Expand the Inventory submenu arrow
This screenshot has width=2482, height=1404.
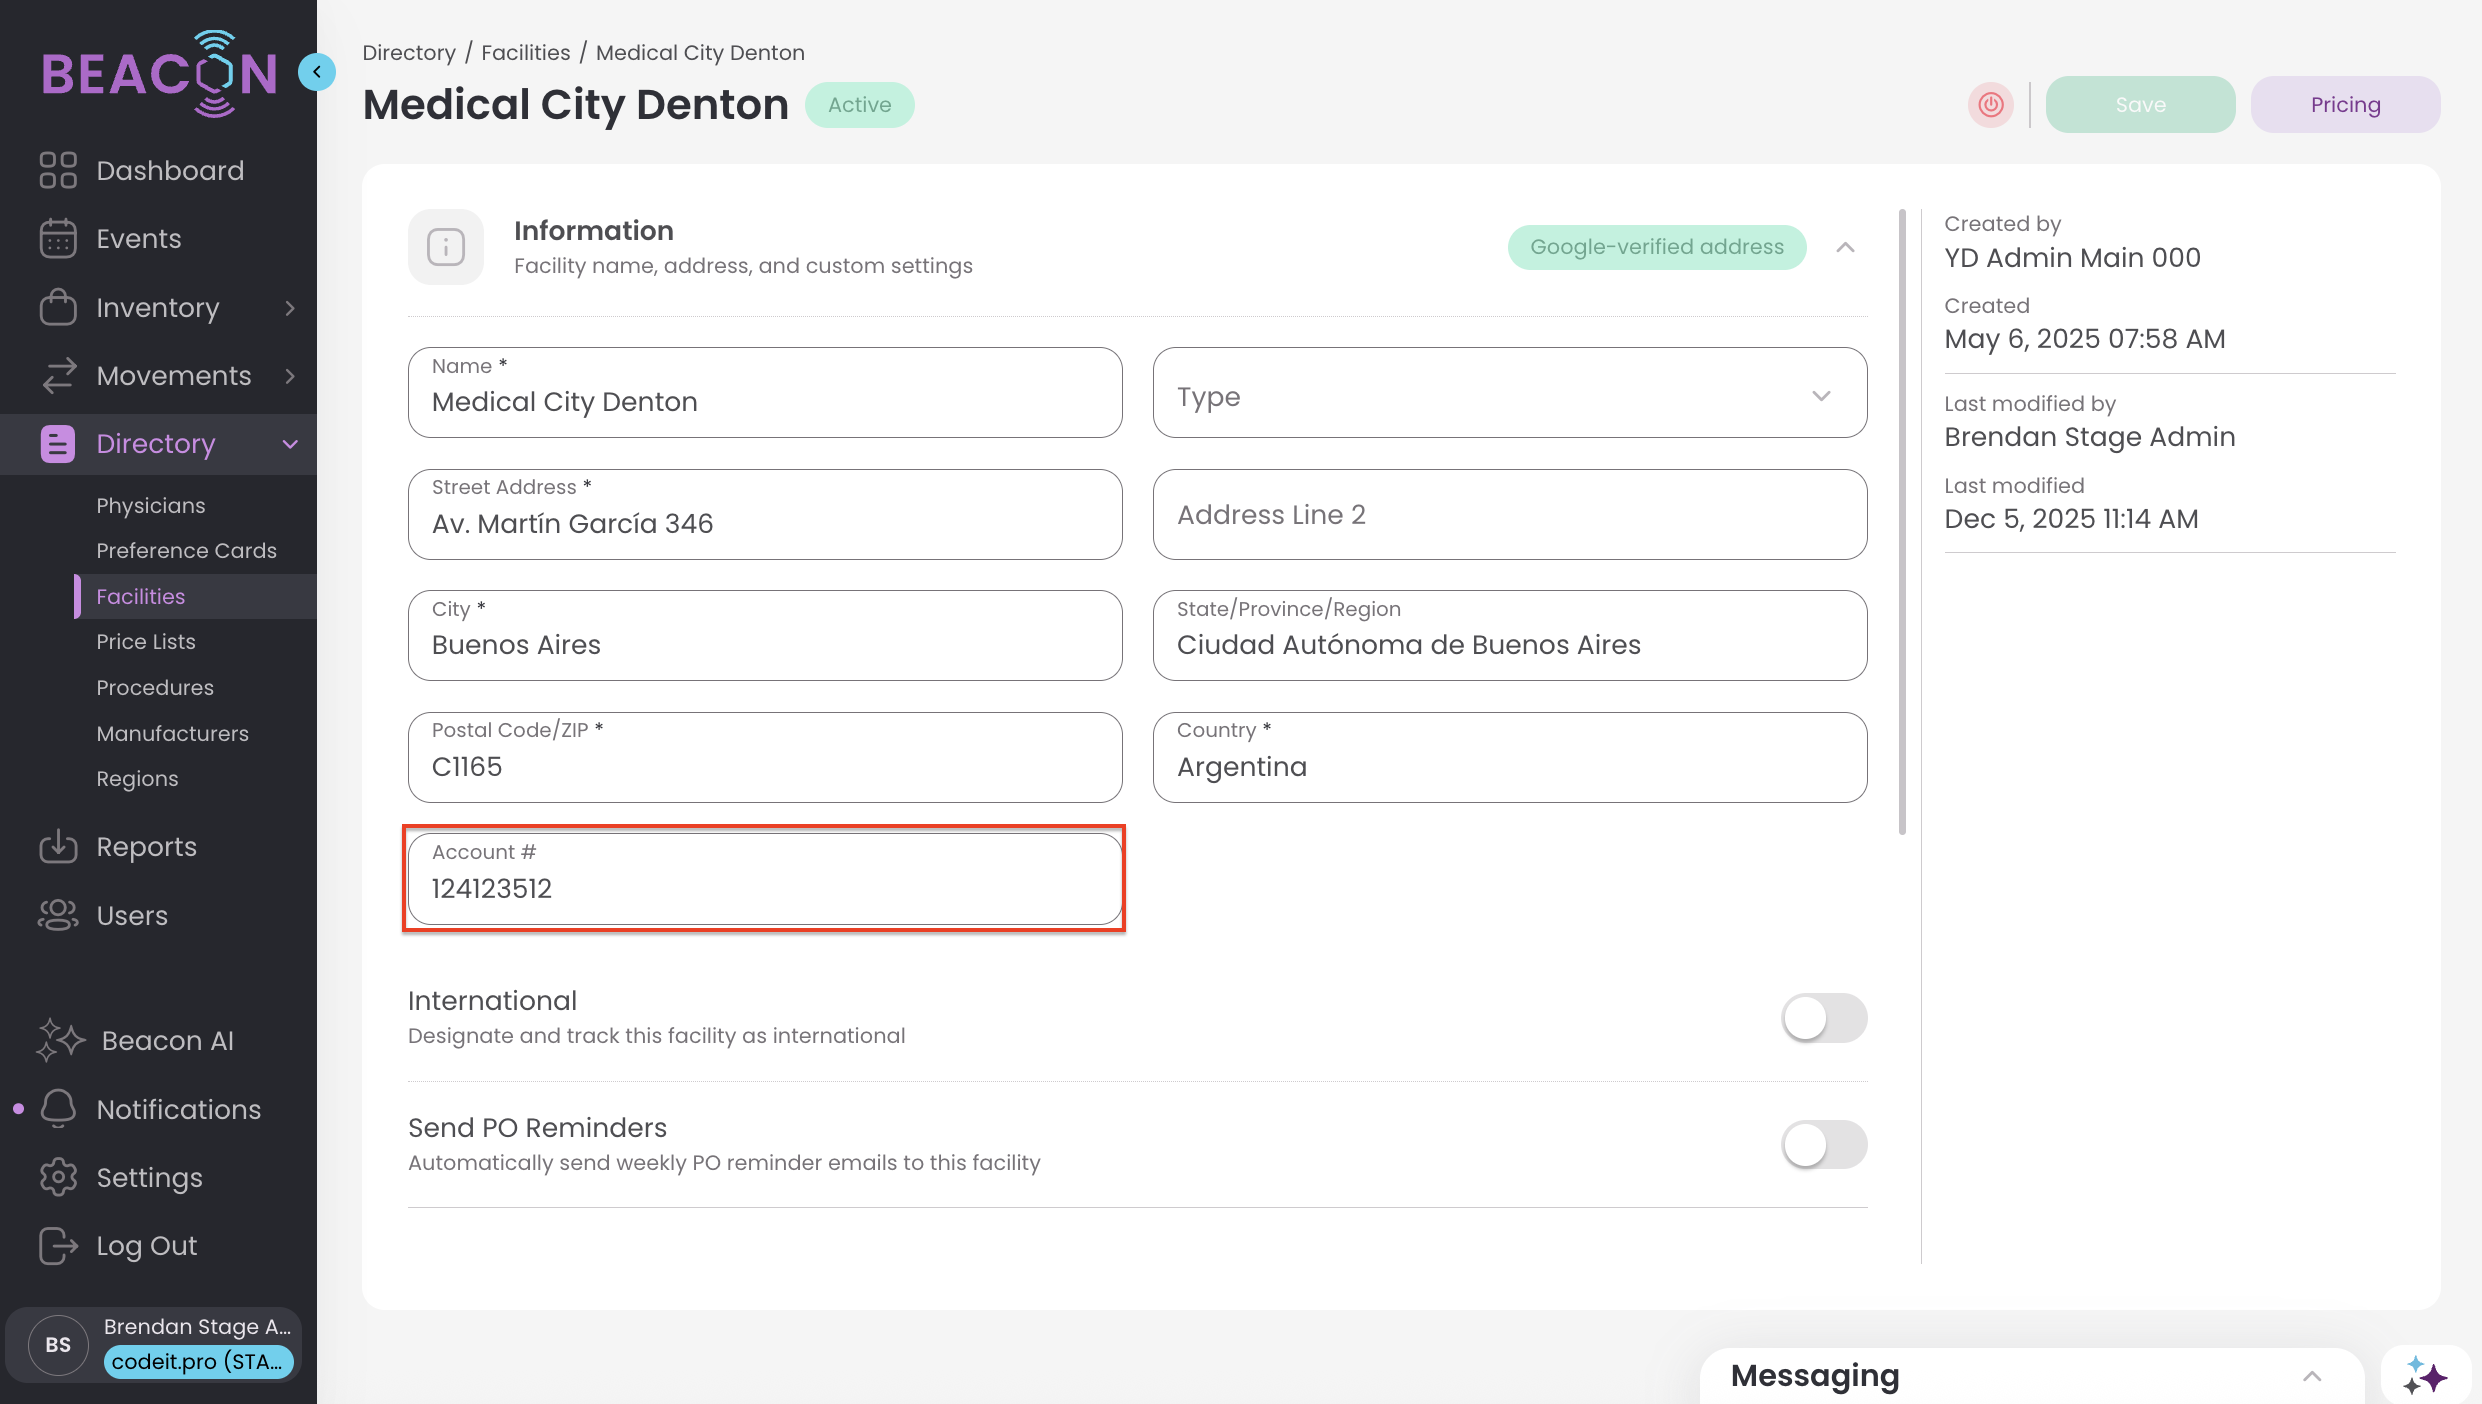tap(290, 308)
